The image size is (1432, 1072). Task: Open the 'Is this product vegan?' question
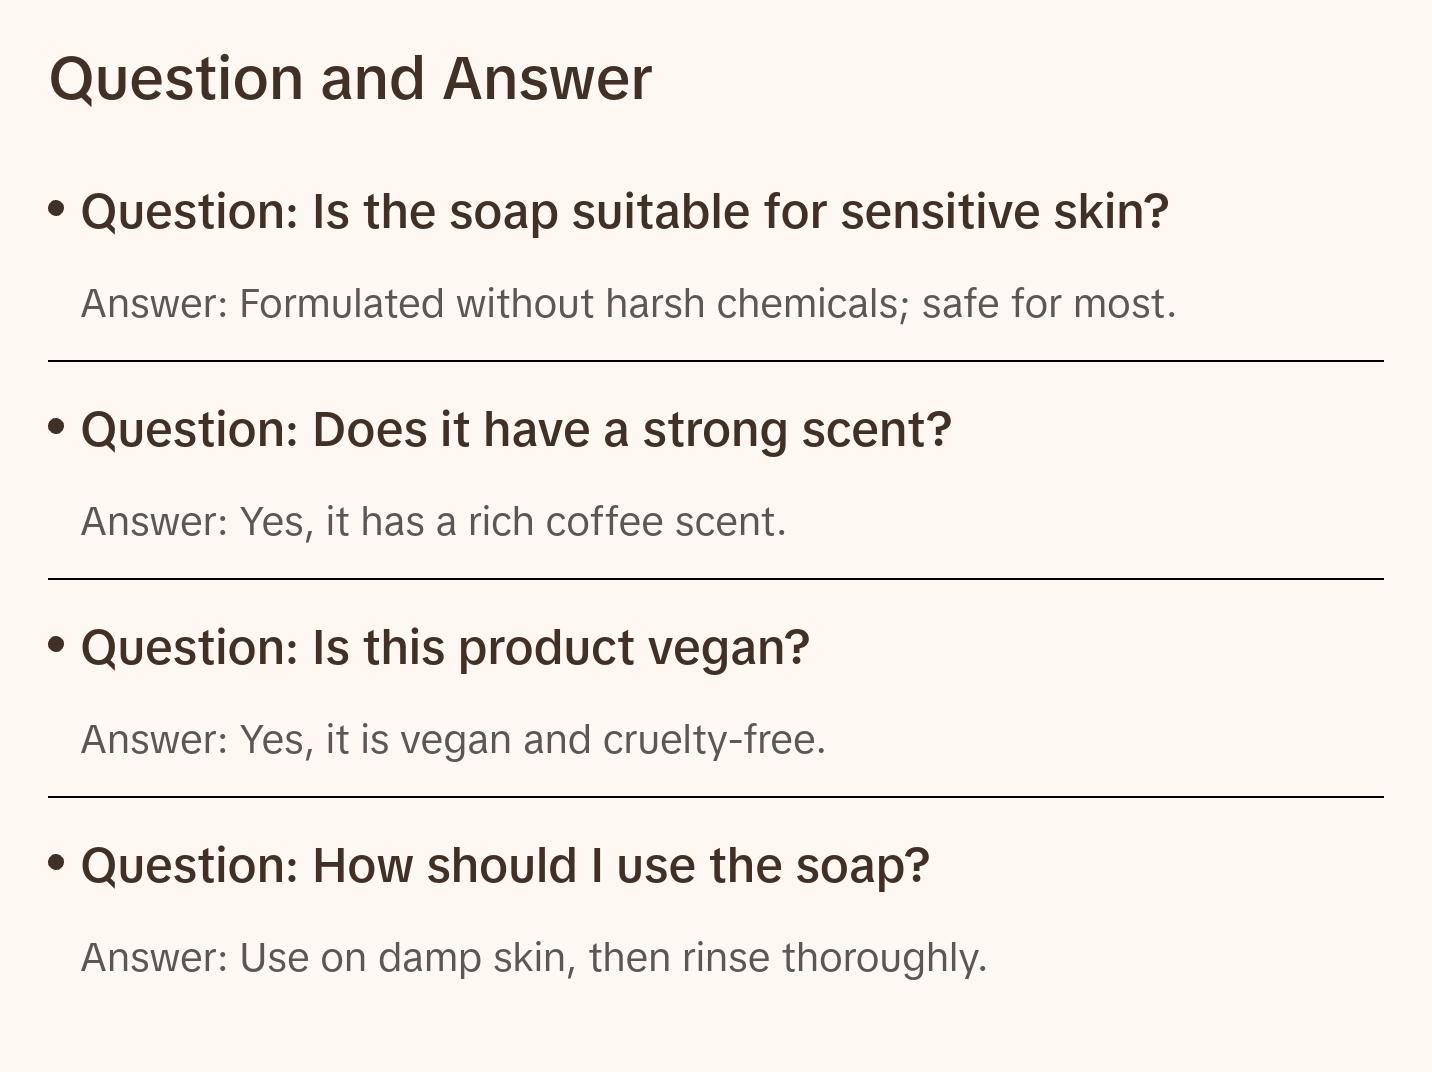[445, 648]
